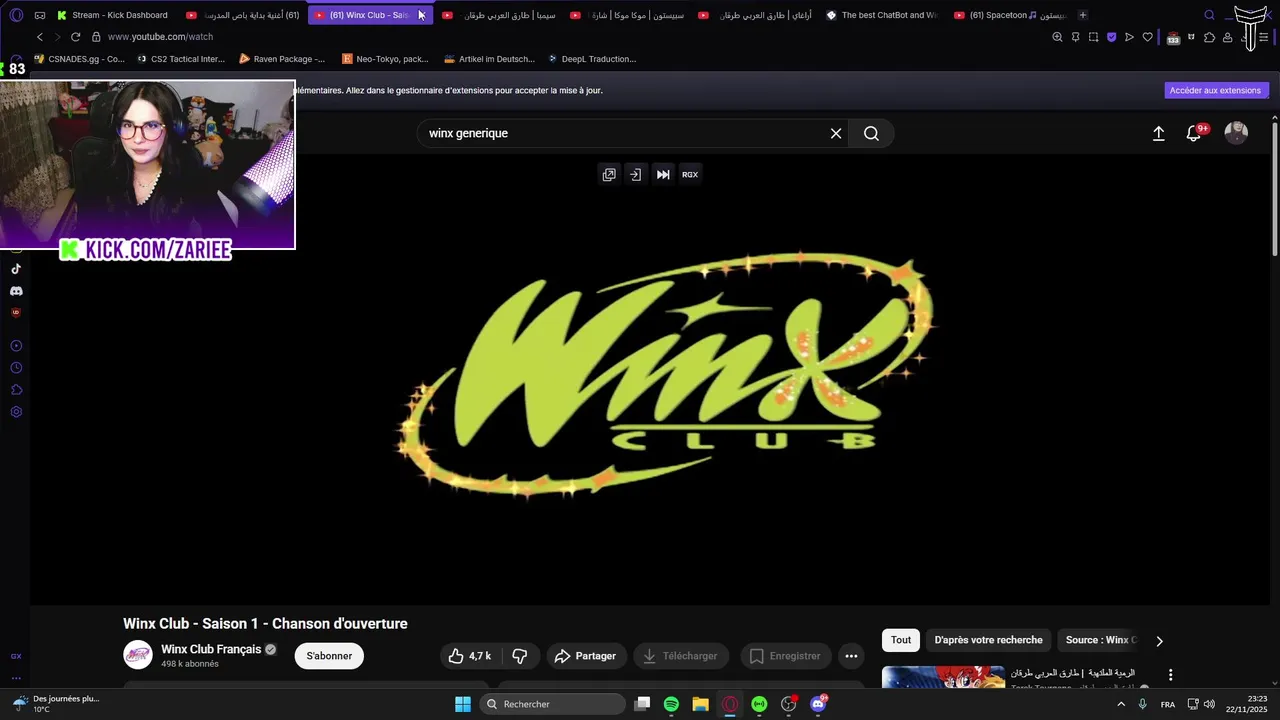Go back to previous page
This screenshot has width=1280, height=720.
tap(40, 37)
